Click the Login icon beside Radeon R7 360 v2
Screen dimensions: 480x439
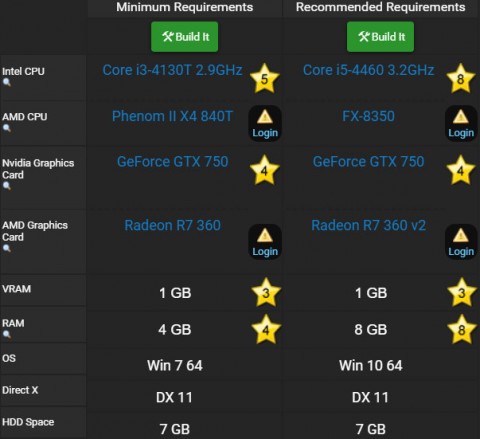461,242
